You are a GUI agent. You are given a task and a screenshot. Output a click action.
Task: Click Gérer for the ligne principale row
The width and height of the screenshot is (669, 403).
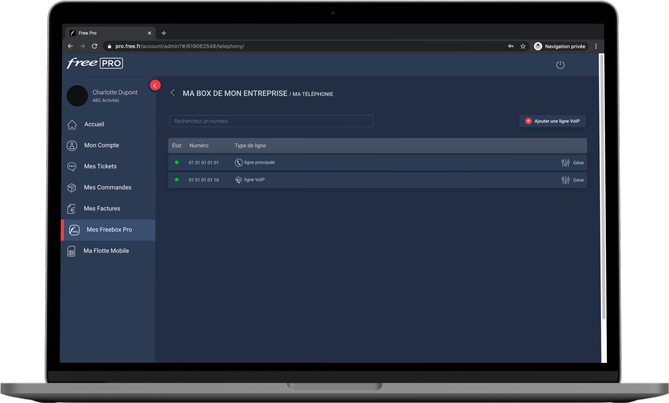coord(573,163)
